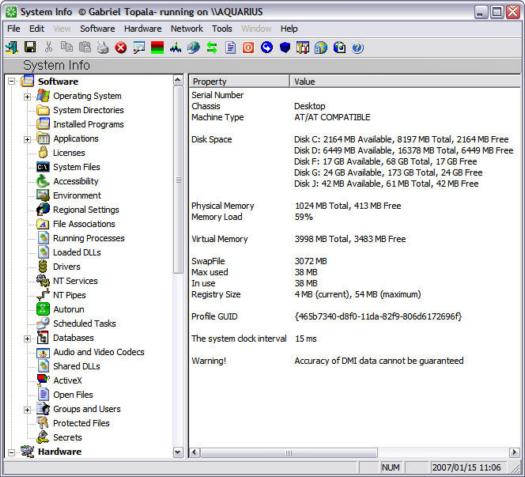This screenshot has width=525, height=477.
Task: Open the Hardware menu
Action: coord(143,29)
